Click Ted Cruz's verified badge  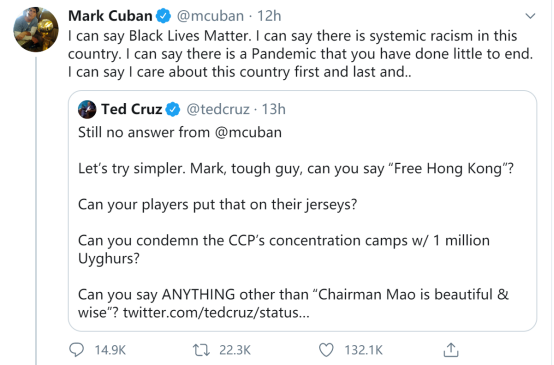[x=173, y=110]
